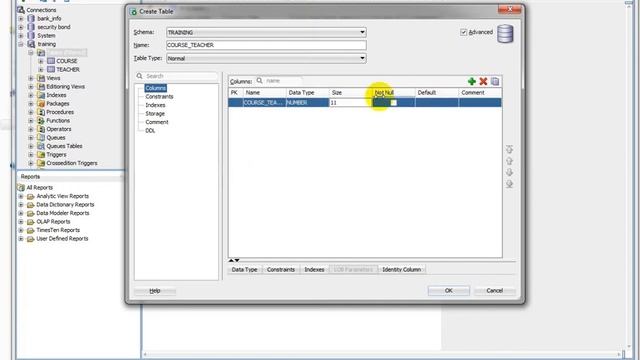Switch to the Constraints bottom tab

tap(281, 269)
